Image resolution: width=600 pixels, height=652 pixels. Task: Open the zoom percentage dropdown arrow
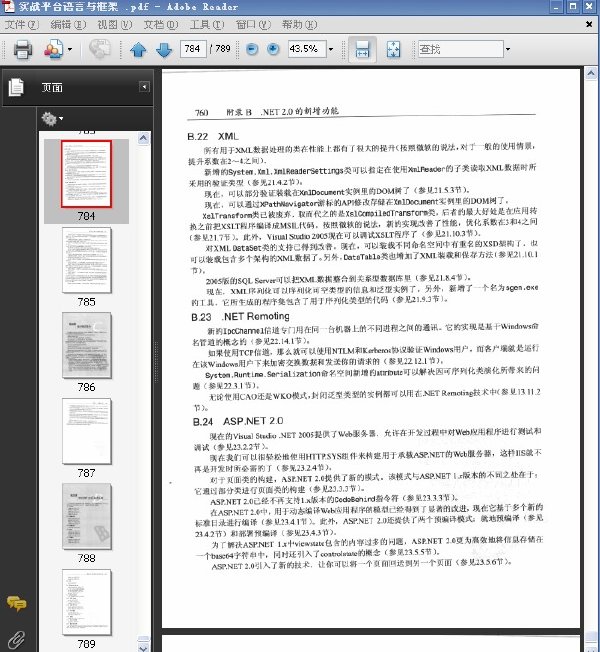click(331, 49)
